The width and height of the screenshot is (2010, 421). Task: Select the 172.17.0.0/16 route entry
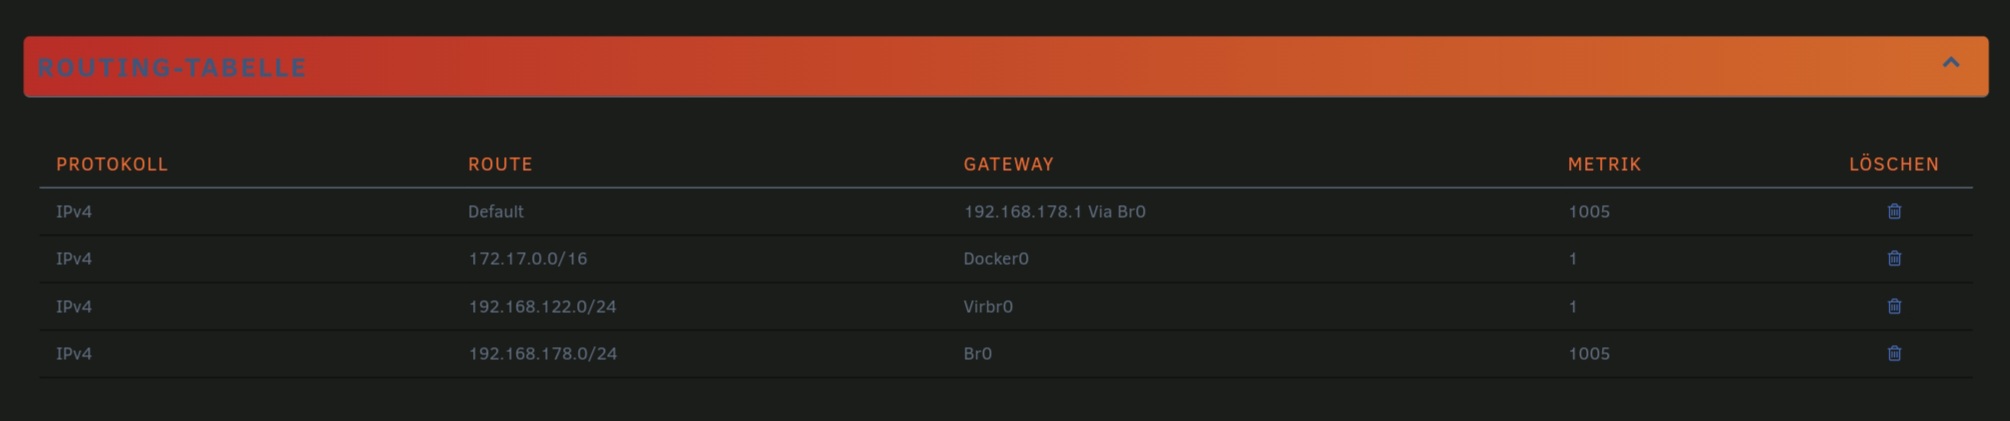click(528, 258)
